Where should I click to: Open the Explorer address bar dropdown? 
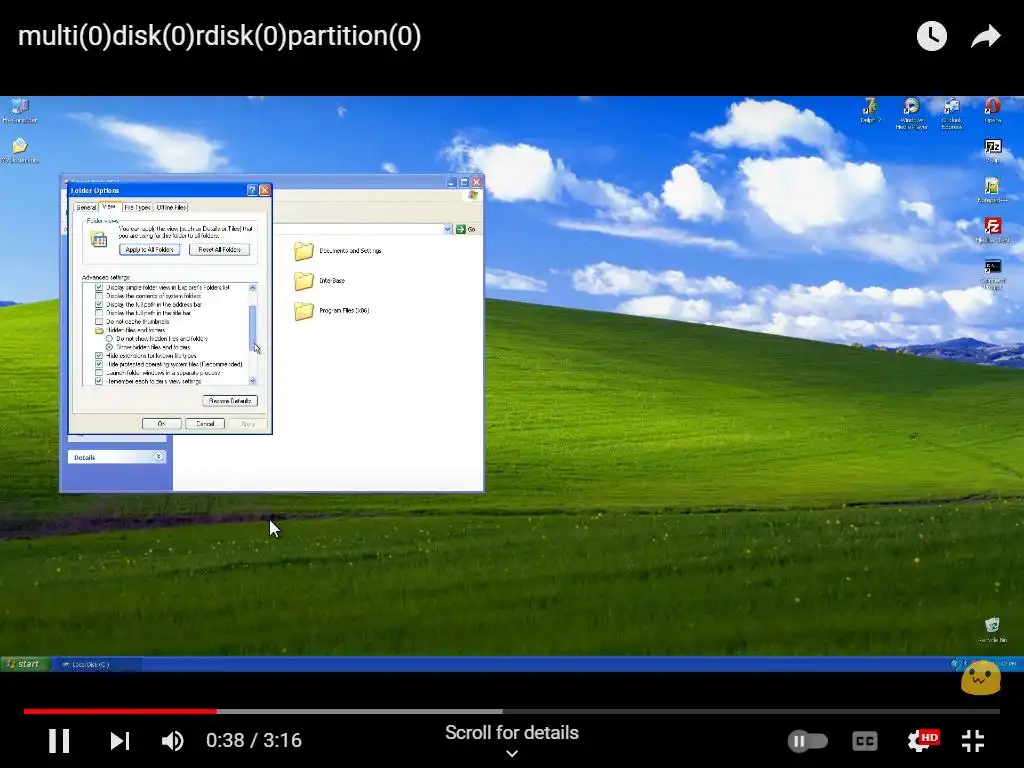(x=448, y=229)
